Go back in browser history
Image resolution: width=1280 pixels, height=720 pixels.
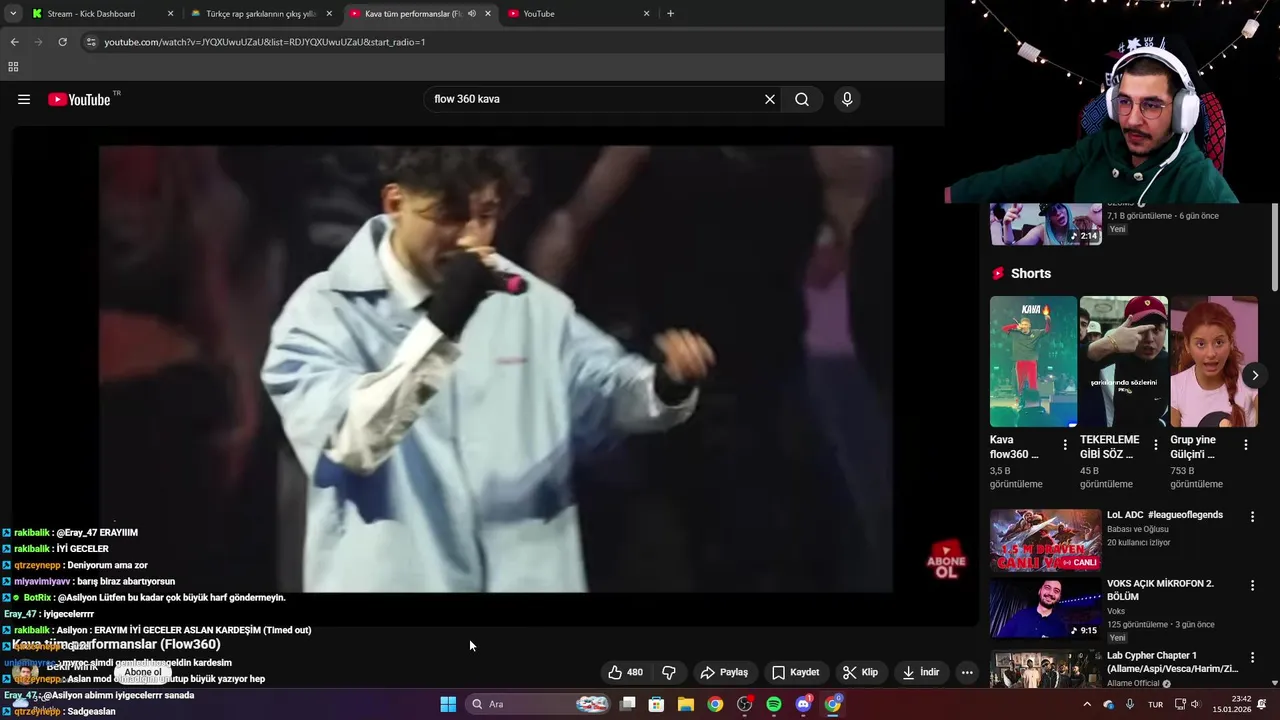point(14,42)
